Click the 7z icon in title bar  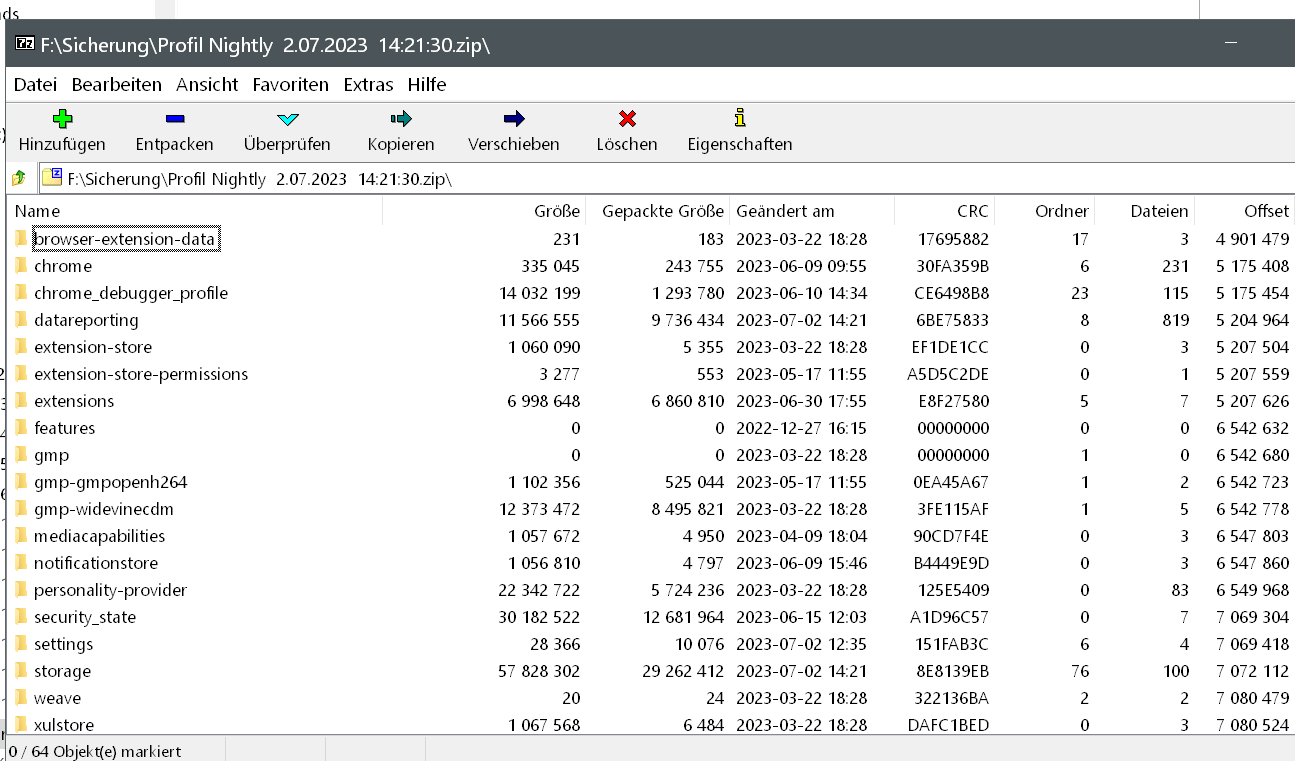26,46
